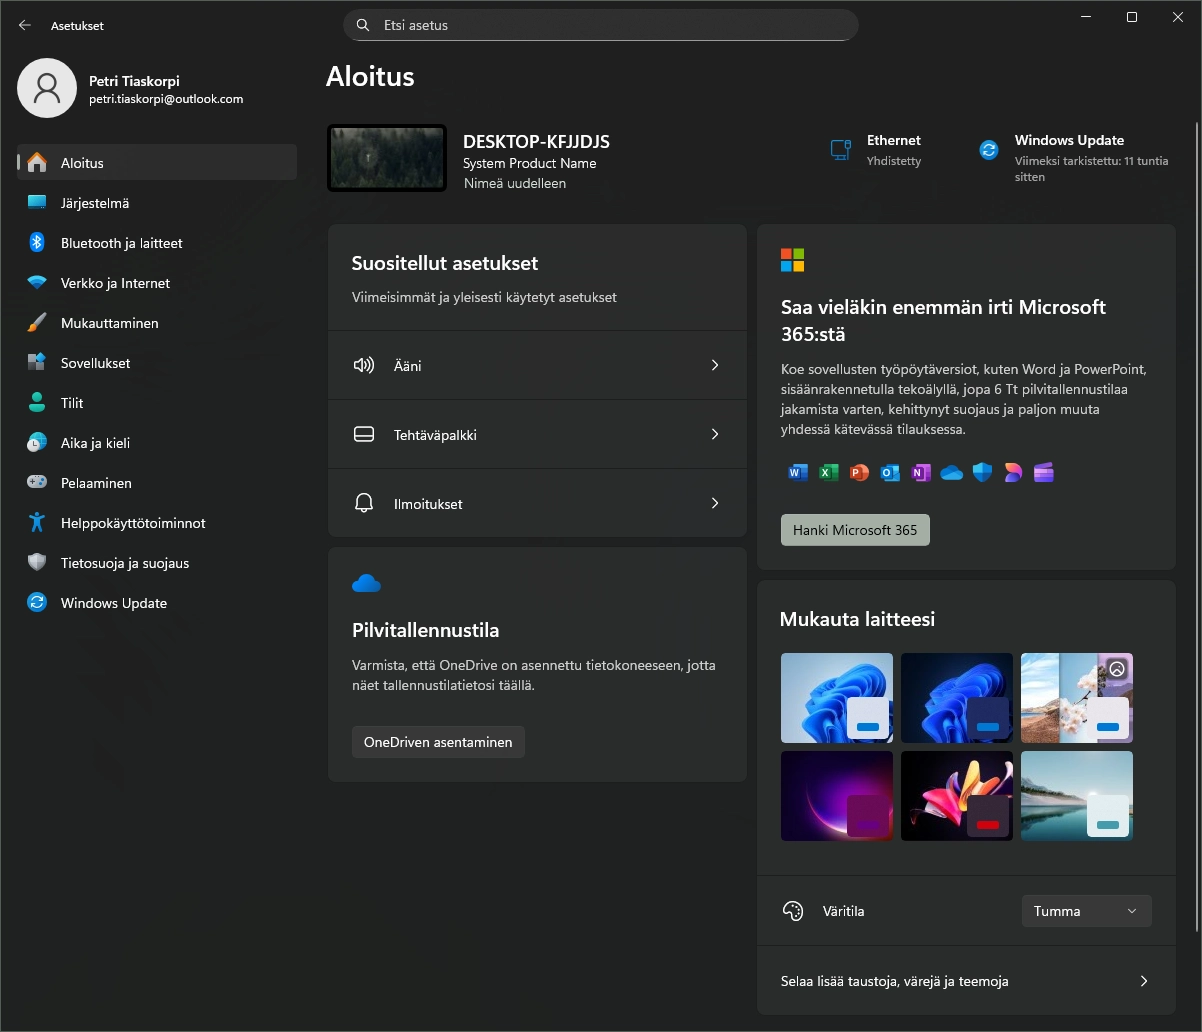Select the colorful flower dark theme thumbnail
Image resolution: width=1202 pixels, height=1032 pixels.
(x=956, y=796)
